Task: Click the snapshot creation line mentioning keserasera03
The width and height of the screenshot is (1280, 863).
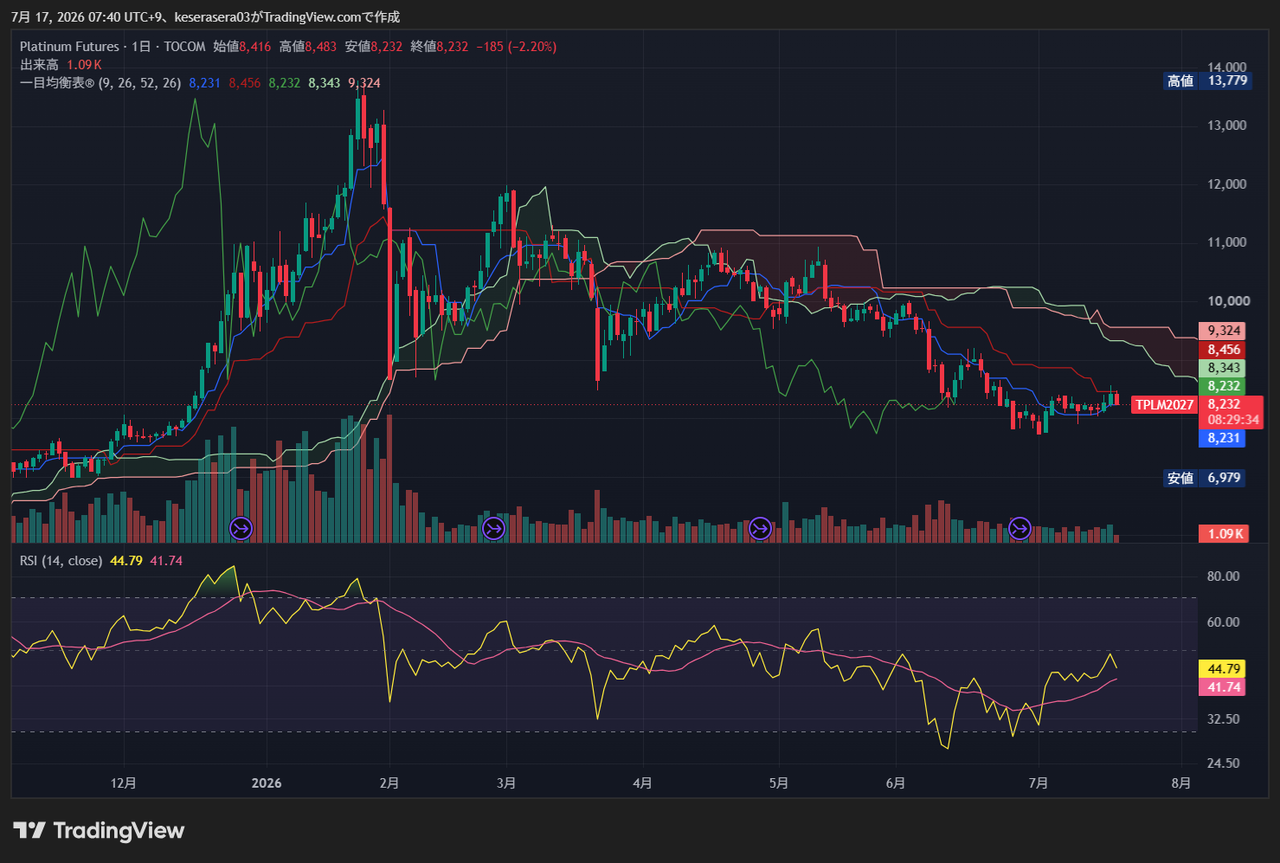Action: (205, 17)
